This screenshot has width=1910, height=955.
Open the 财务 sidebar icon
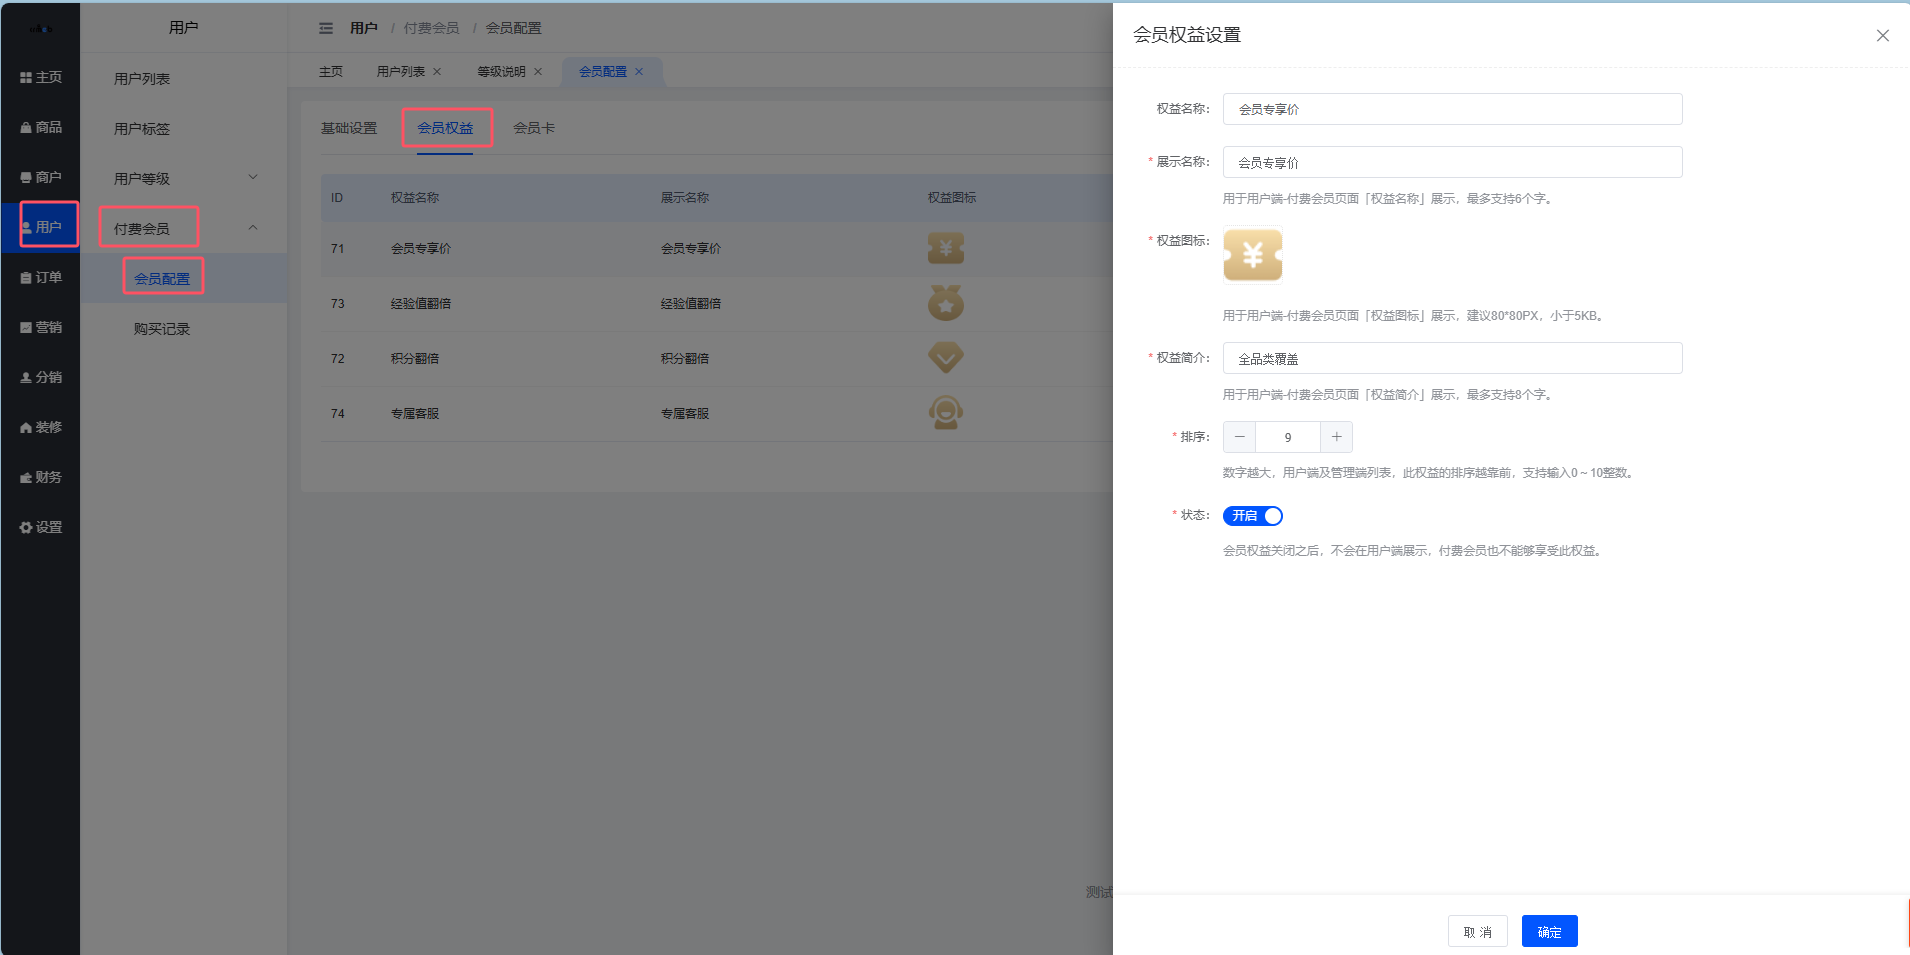[x=40, y=477]
